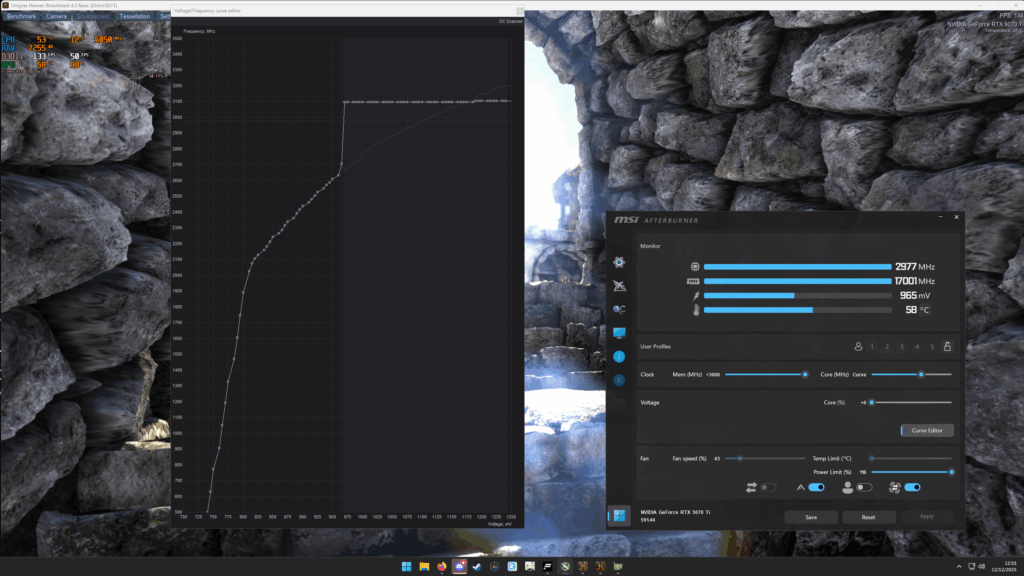Close the Voltage/Frequency curve editor window
This screenshot has width=1024, height=576.
coord(520,11)
